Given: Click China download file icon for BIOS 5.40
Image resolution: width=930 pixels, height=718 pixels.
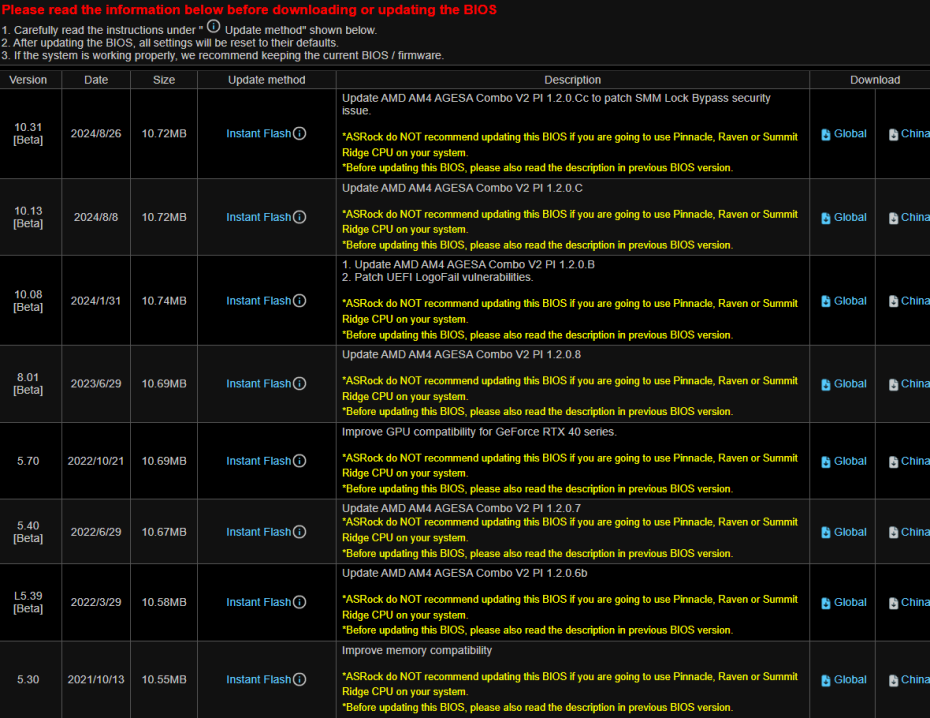Looking at the screenshot, I should click(x=893, y=532).
